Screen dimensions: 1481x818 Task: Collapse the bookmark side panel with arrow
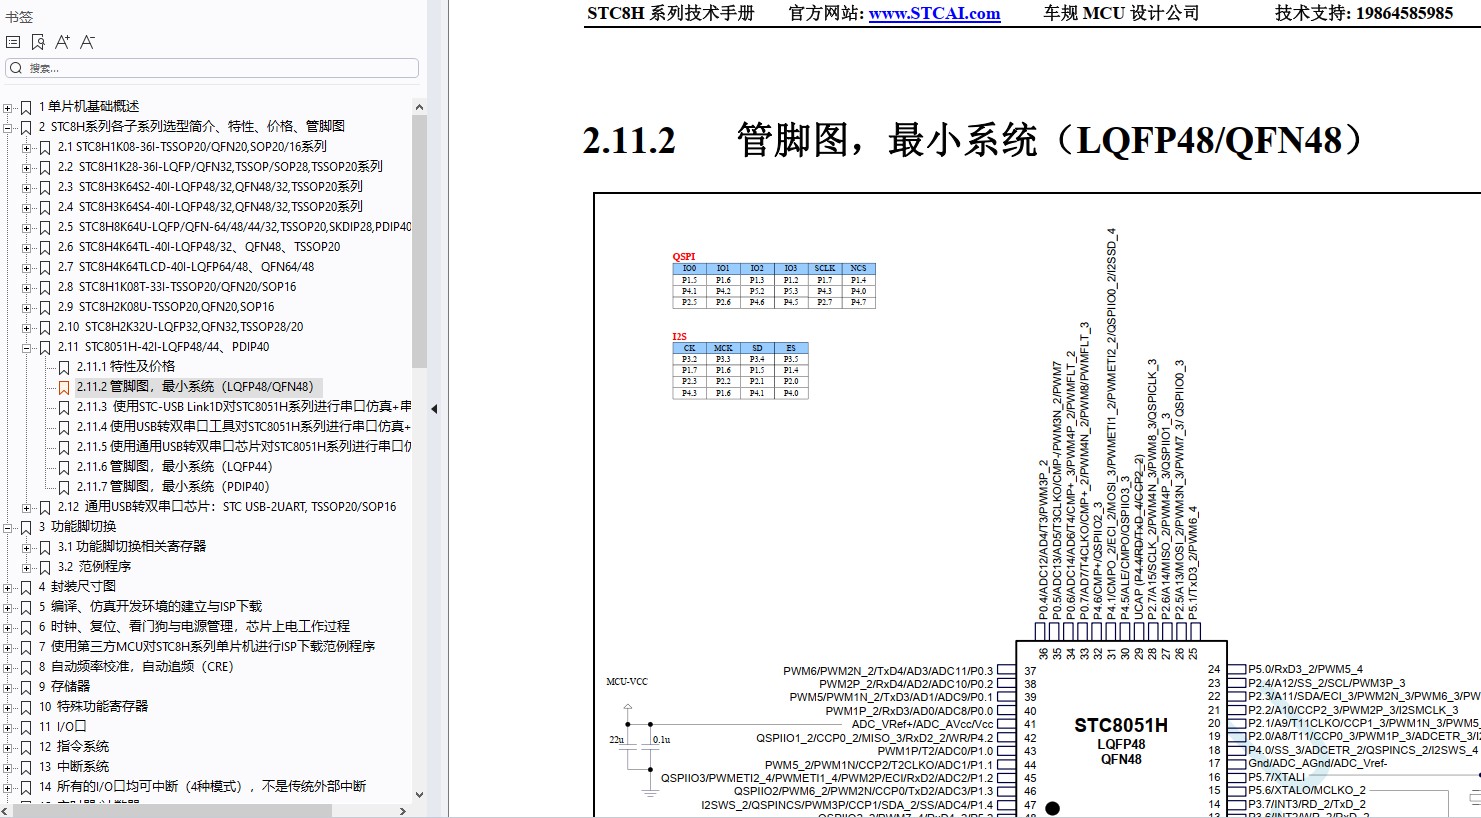(x=434, y=408)
